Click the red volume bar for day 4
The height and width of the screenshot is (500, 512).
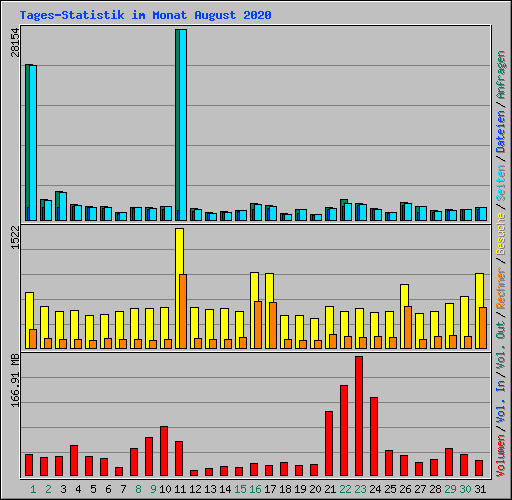point(74,460)
